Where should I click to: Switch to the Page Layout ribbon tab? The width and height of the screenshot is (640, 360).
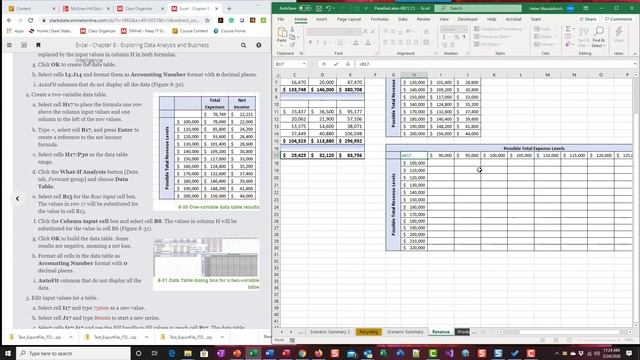[x=349, y=19]
